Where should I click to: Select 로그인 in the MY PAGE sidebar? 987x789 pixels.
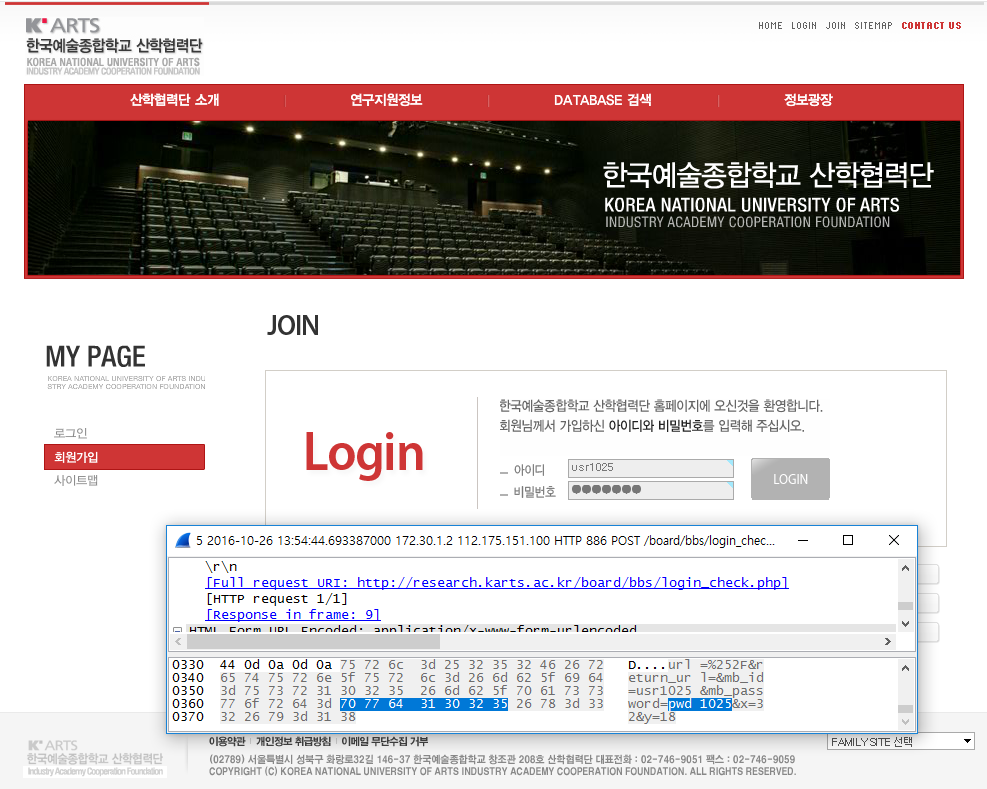[70, 433]
